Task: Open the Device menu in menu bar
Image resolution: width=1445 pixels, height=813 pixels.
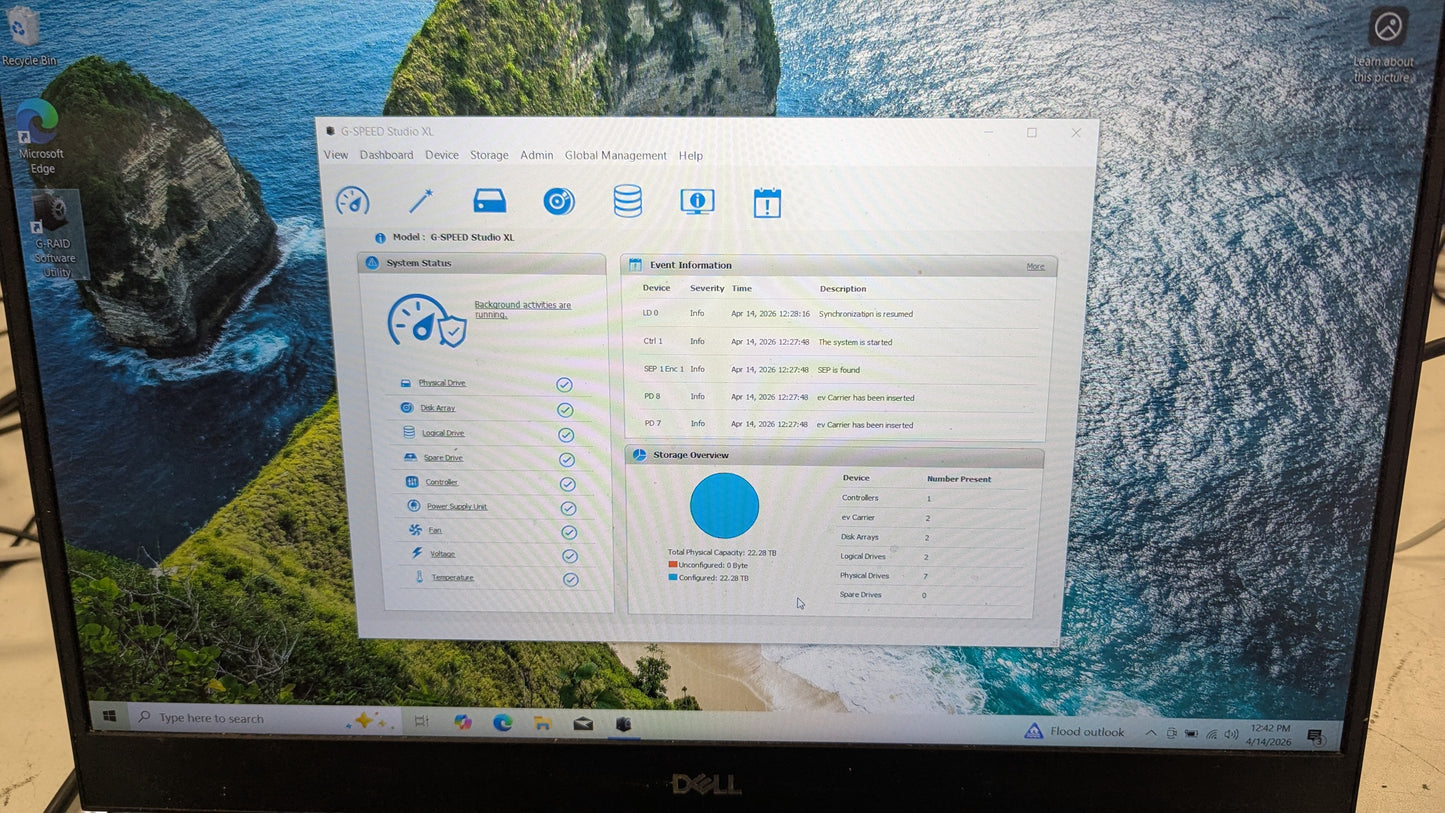Action: coord(442,155)
